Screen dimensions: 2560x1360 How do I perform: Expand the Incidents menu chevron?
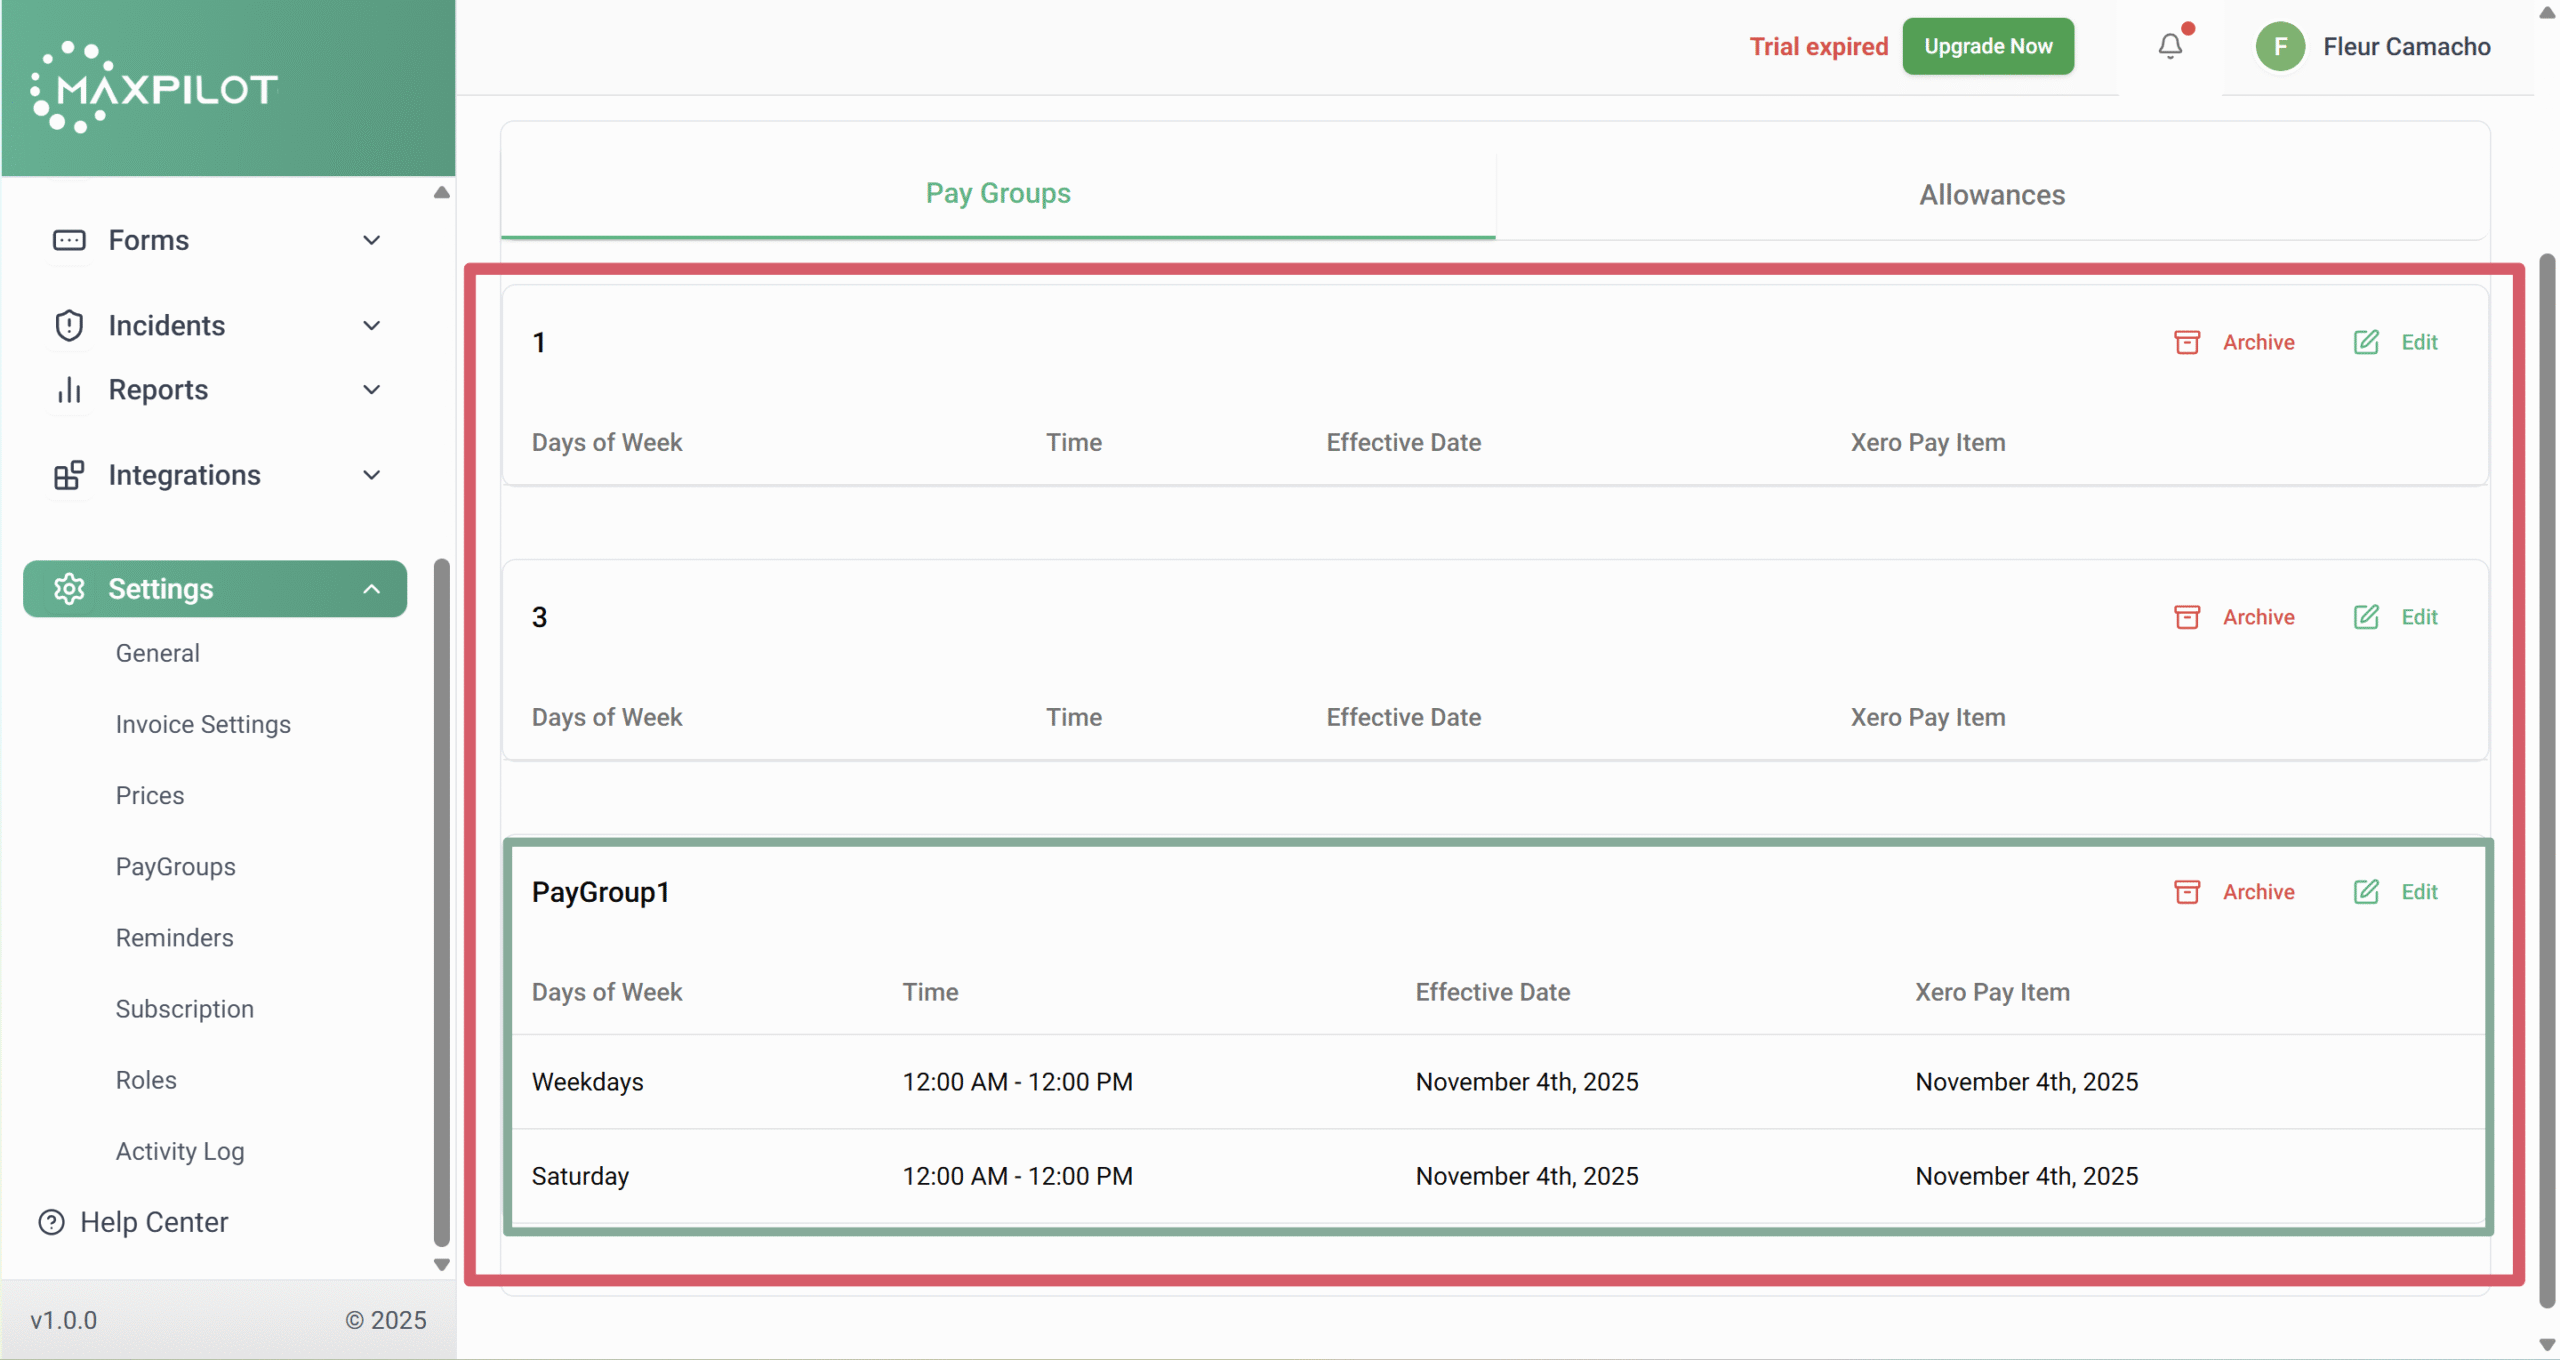coord(371,326)
